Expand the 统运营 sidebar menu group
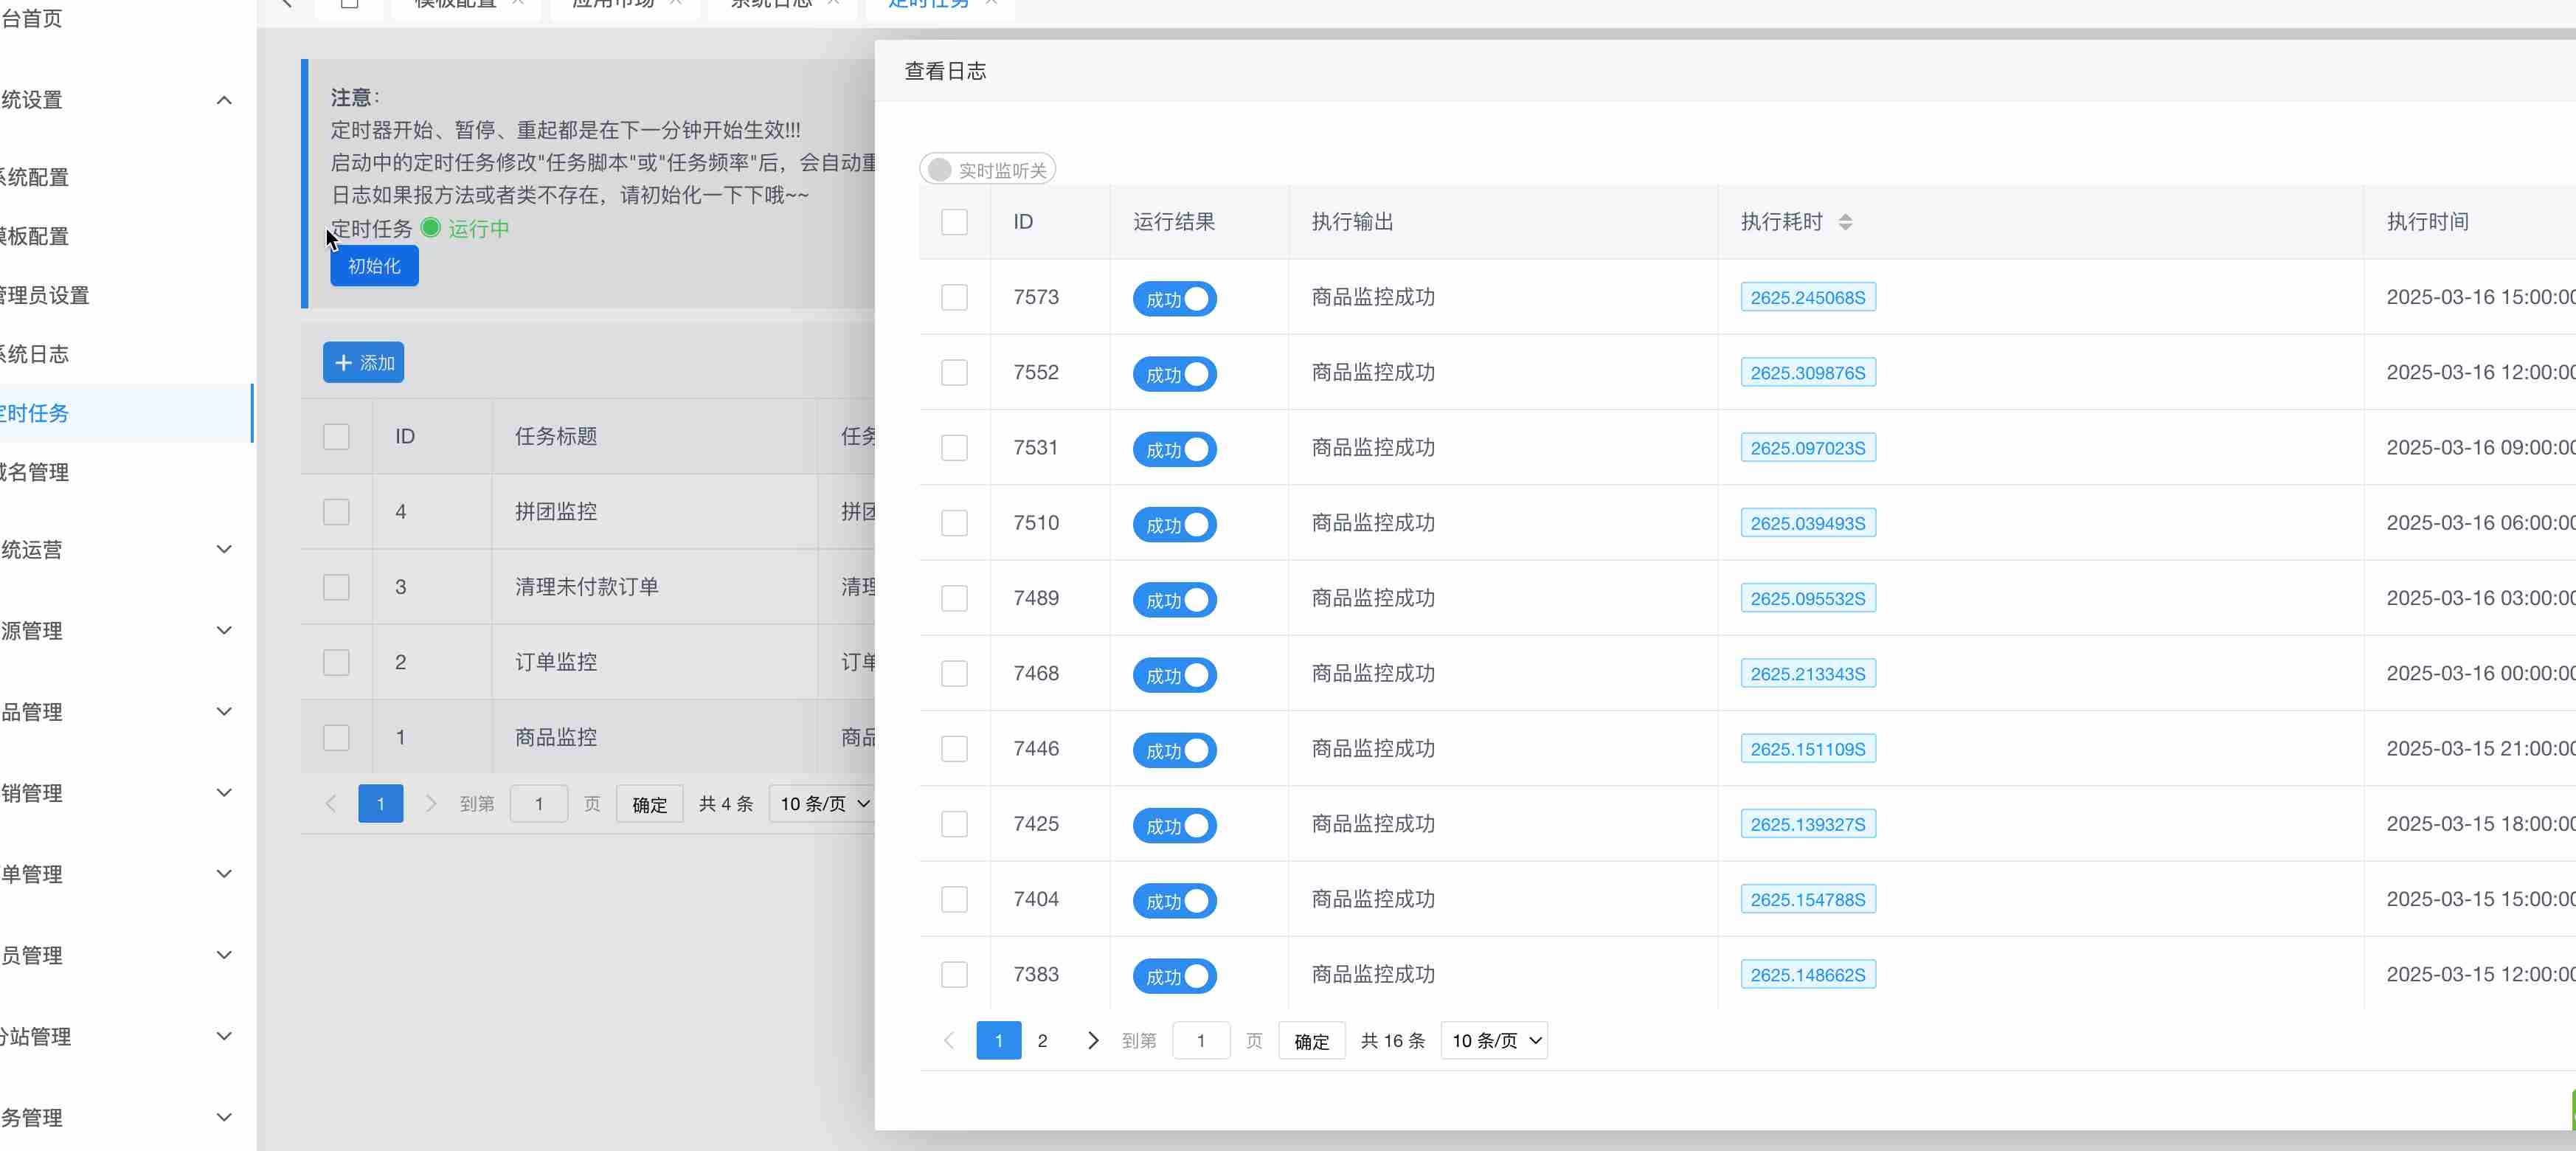Screen dimensions: 2576x1151 pos(120,549)
